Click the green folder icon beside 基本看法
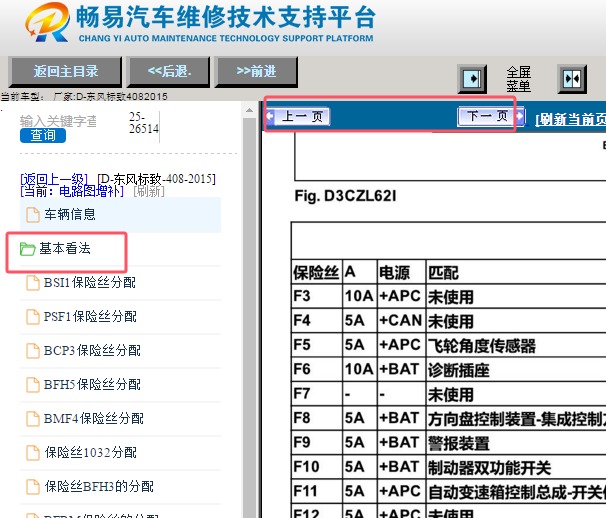 (27, 249)
